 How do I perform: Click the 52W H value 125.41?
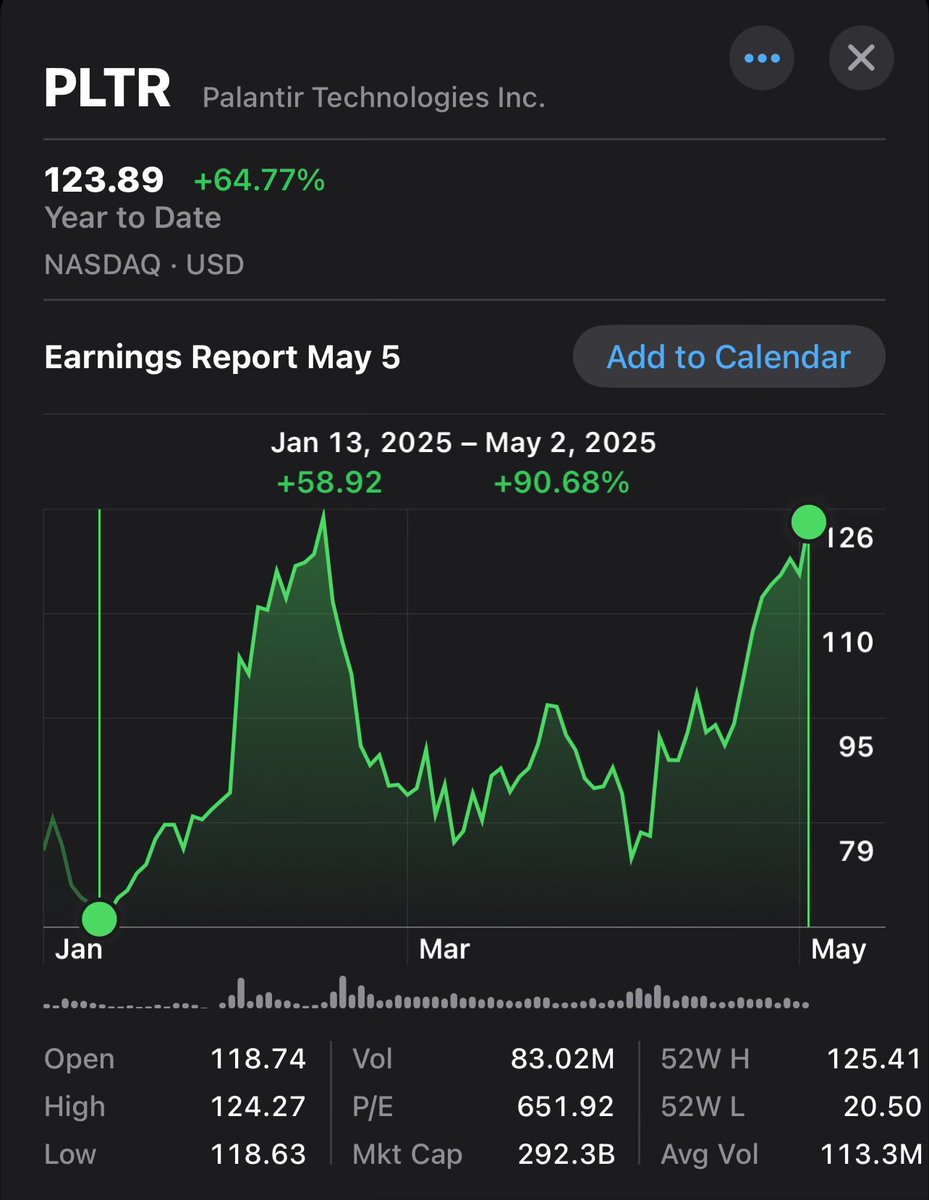click(x=874, y=1059)
